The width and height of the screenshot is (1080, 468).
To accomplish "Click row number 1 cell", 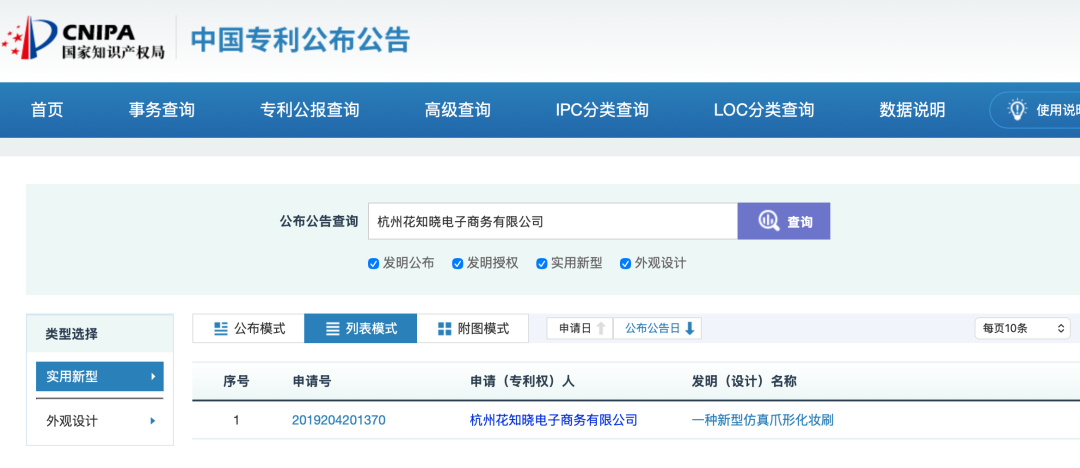I will click(236, 420).
